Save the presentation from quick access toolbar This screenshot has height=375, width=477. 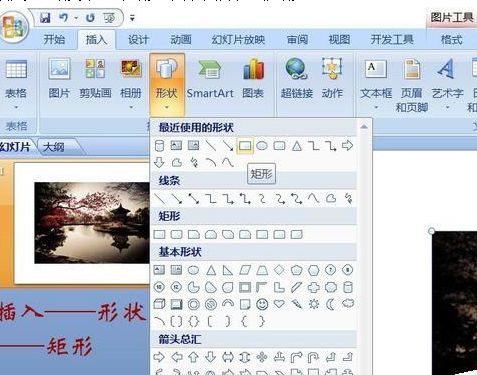coord(45,18)
